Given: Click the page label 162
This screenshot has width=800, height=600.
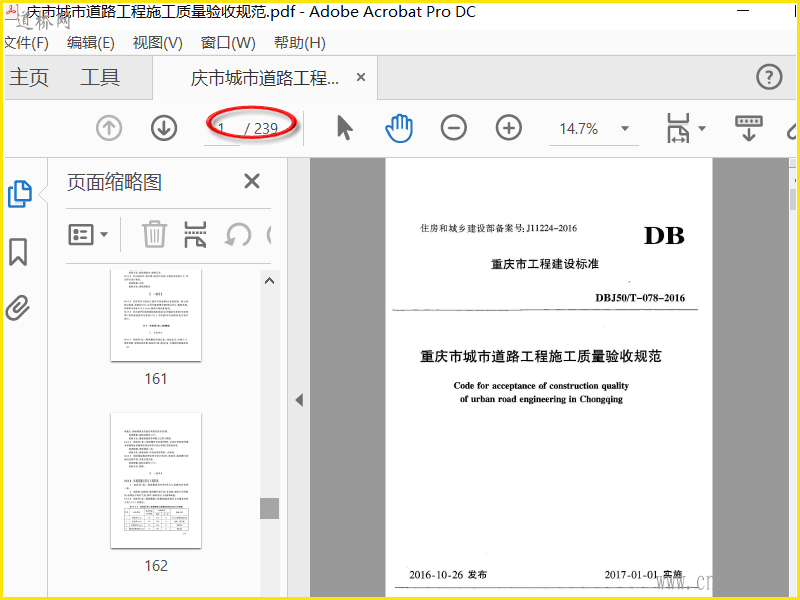Looking at the screenshot, I should (x=156, y=566).
